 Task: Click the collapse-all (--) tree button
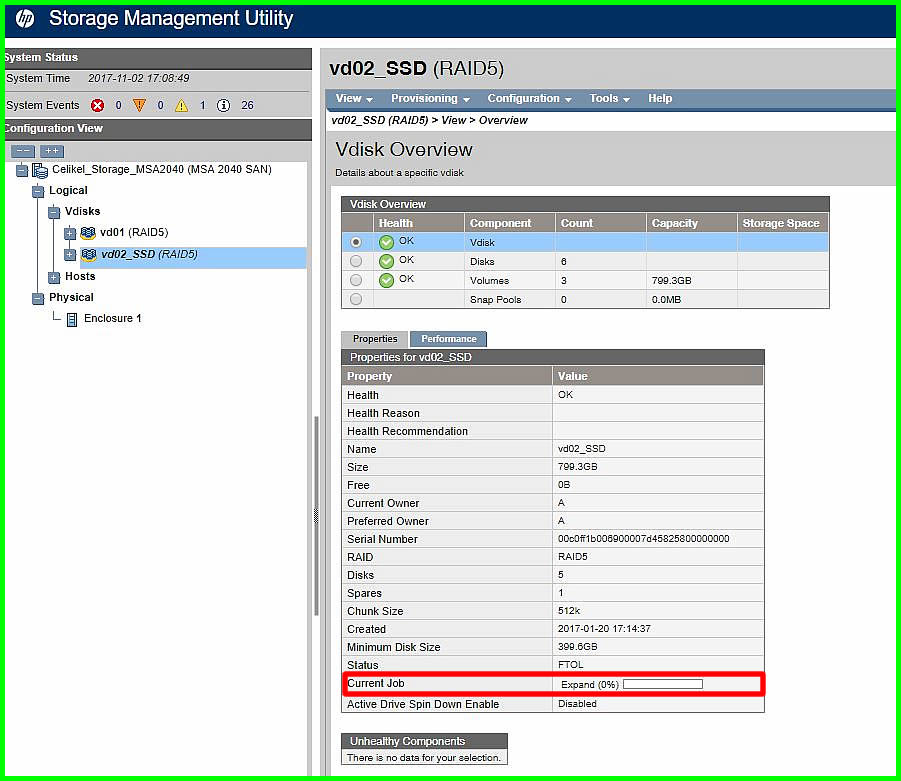pyautogui.click(x=23, y=151)
